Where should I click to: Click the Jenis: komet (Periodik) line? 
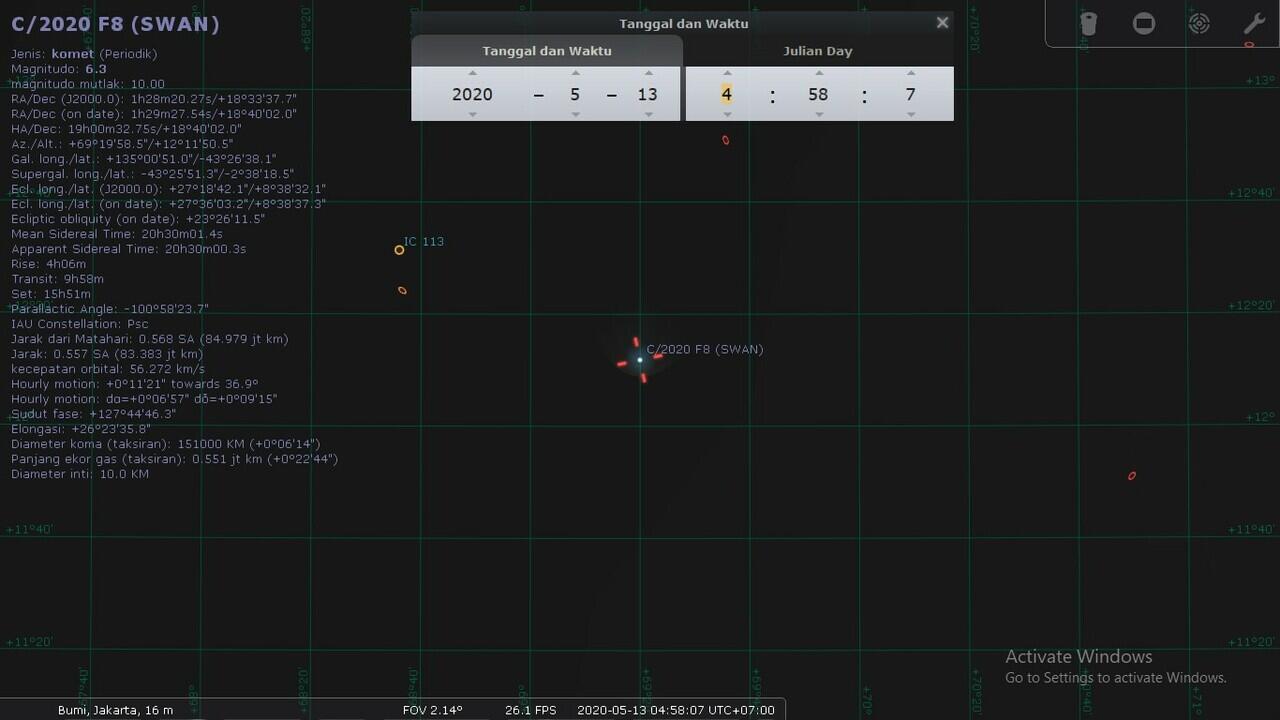point(84,54)
